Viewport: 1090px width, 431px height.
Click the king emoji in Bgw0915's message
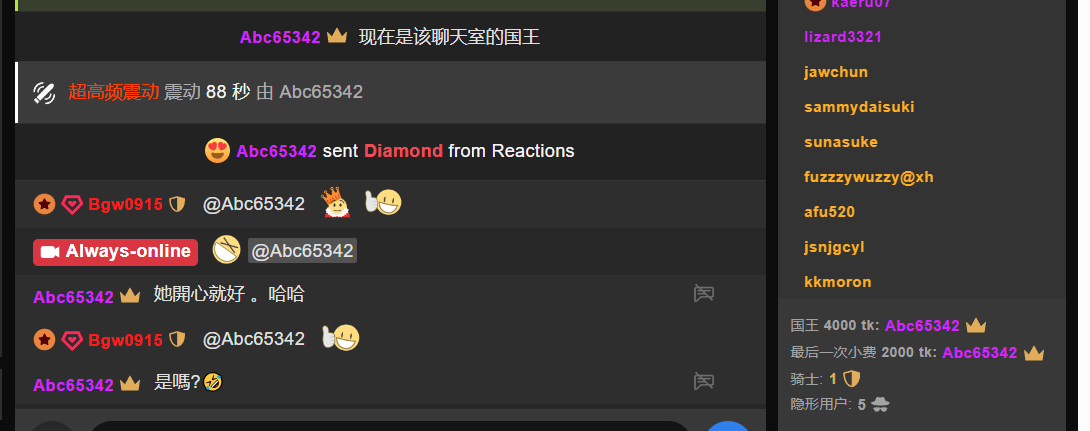pos(336,203)
